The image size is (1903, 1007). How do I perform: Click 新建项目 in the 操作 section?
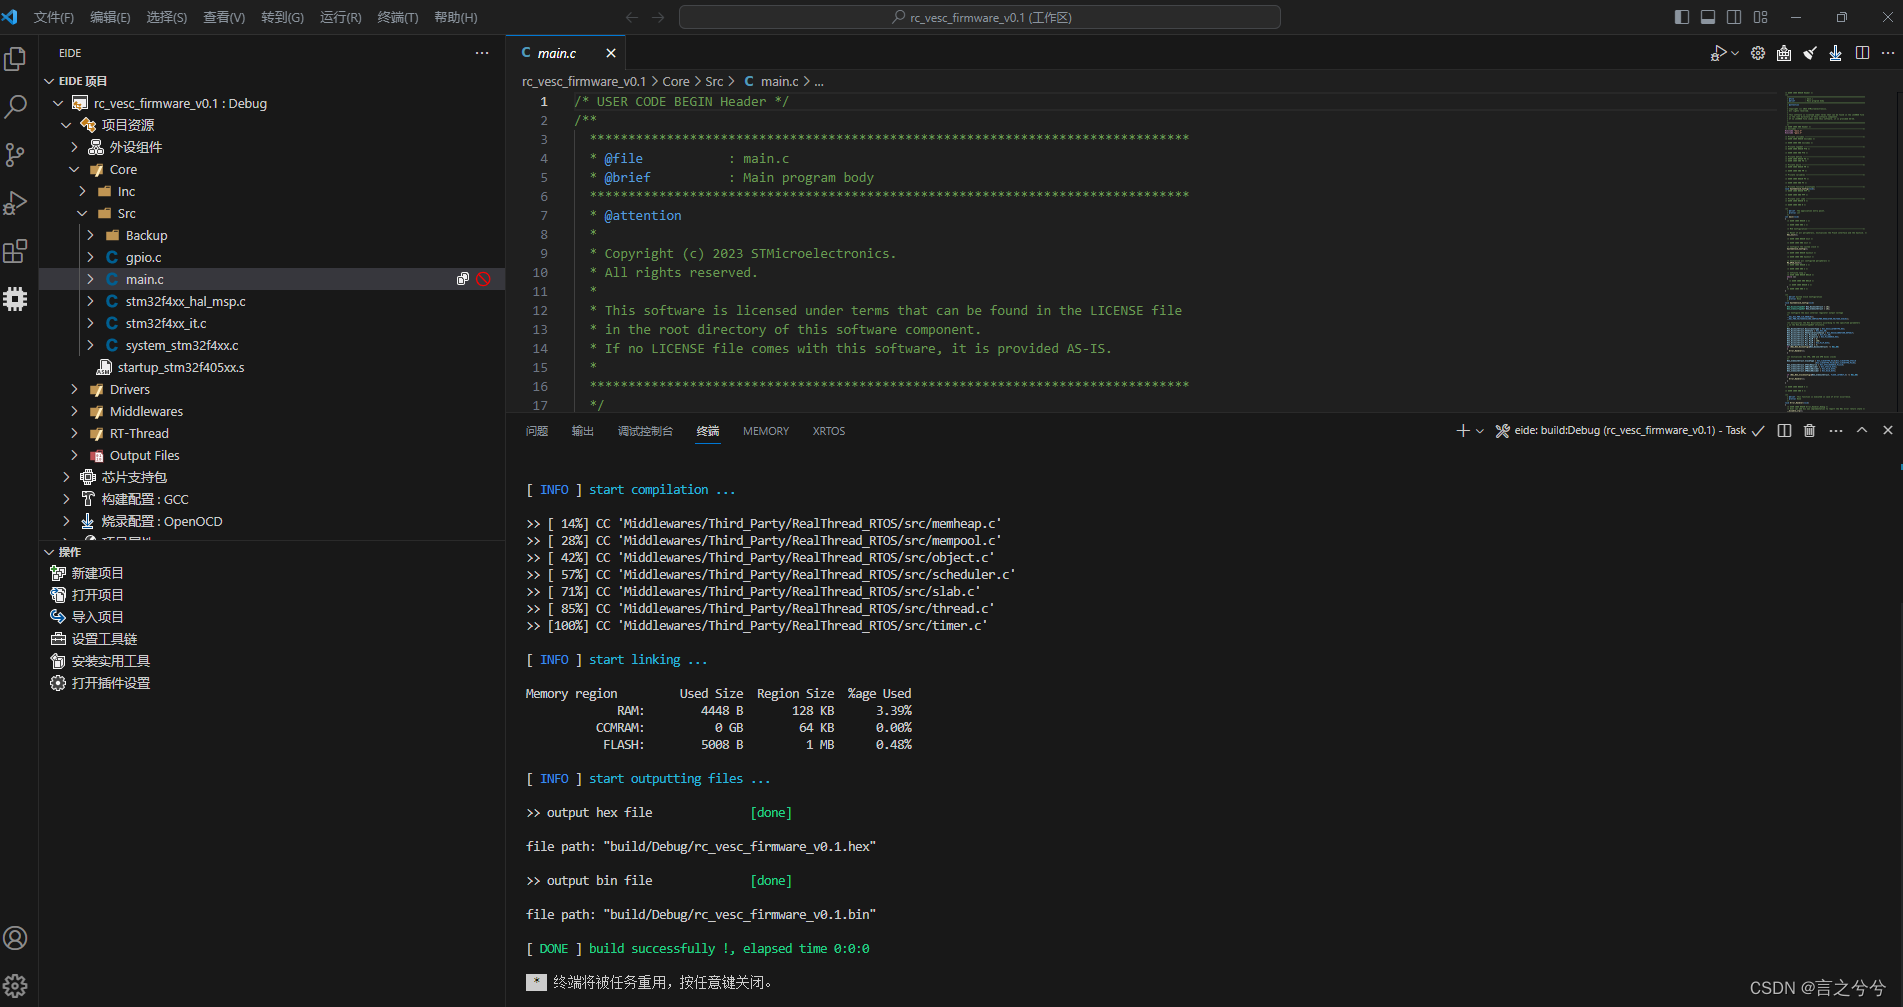(97, 572)
